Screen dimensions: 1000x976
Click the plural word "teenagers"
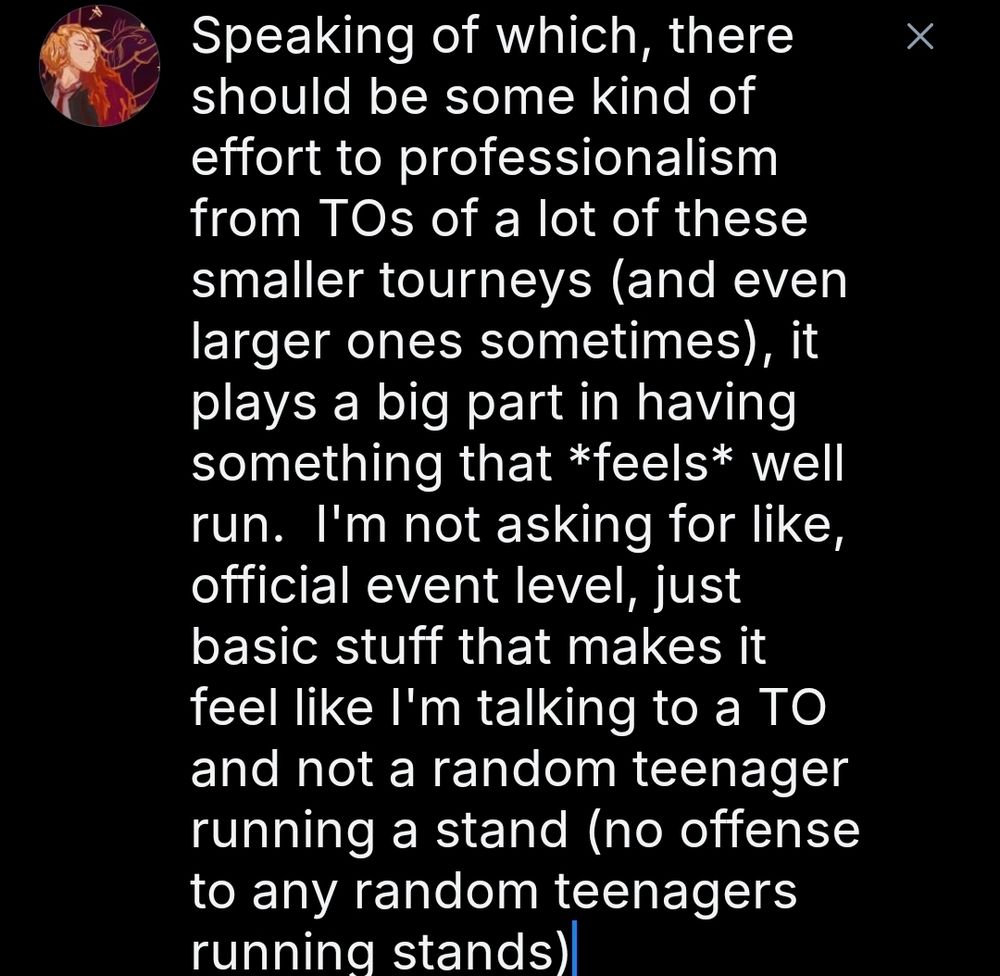click(x=675, y=892)
